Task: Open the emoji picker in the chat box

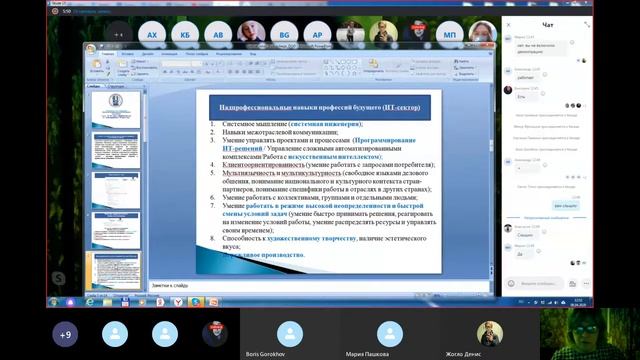Action: 511,283
